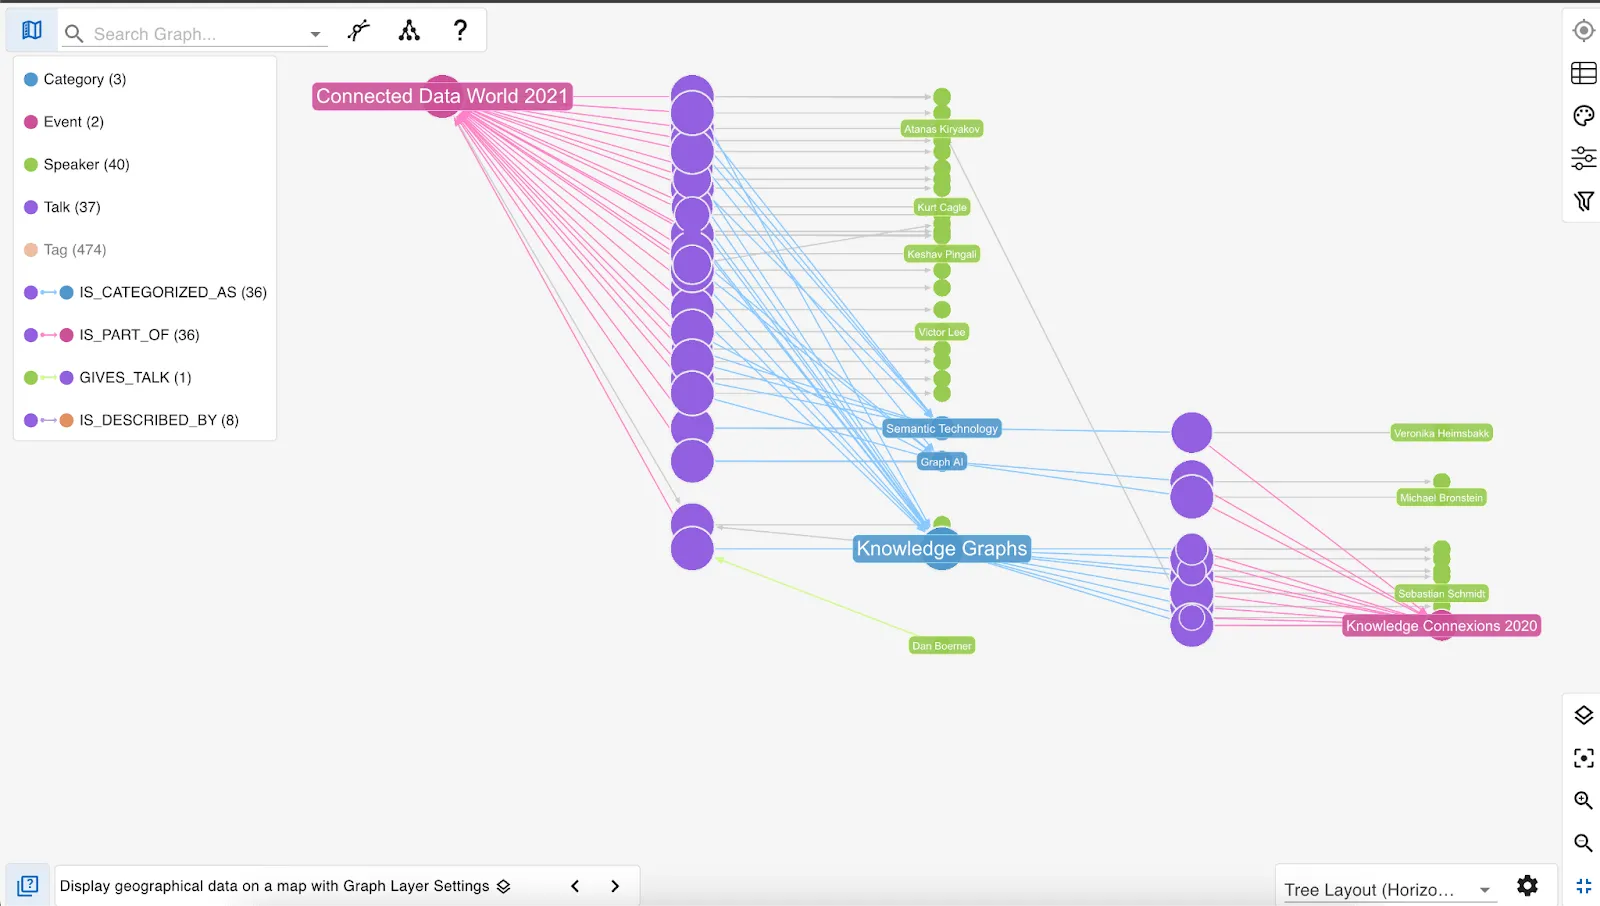Image resolution: width=1600 pixels, height=906 pixels.
Task: Open the Tree Layout dropdown
Action: tap(1390, 889)
